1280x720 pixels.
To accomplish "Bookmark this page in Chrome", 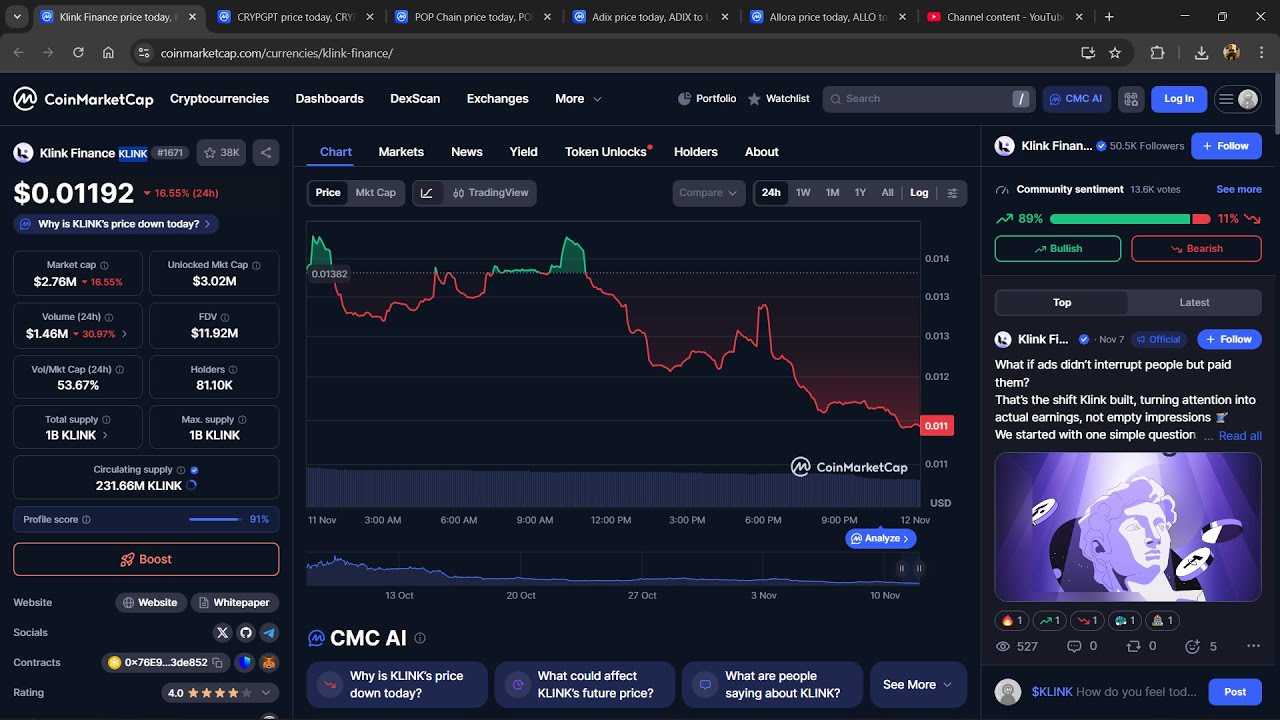I will (1115, 53).
